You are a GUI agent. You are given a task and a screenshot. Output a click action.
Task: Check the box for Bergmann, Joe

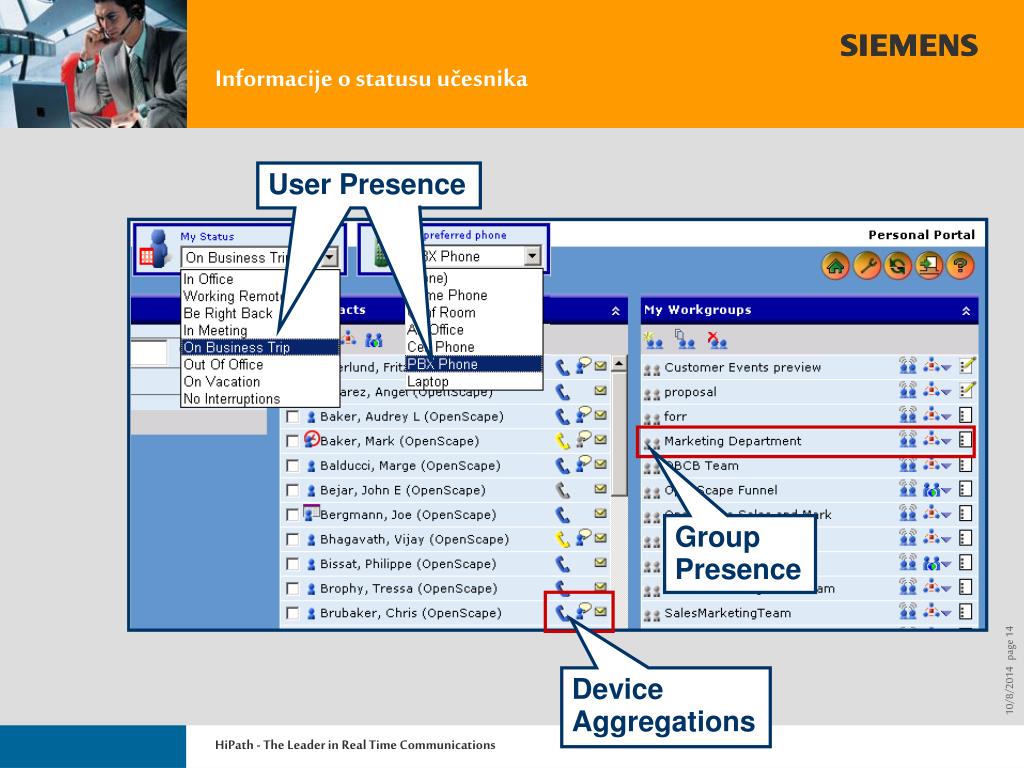click(x=293, y=515)
